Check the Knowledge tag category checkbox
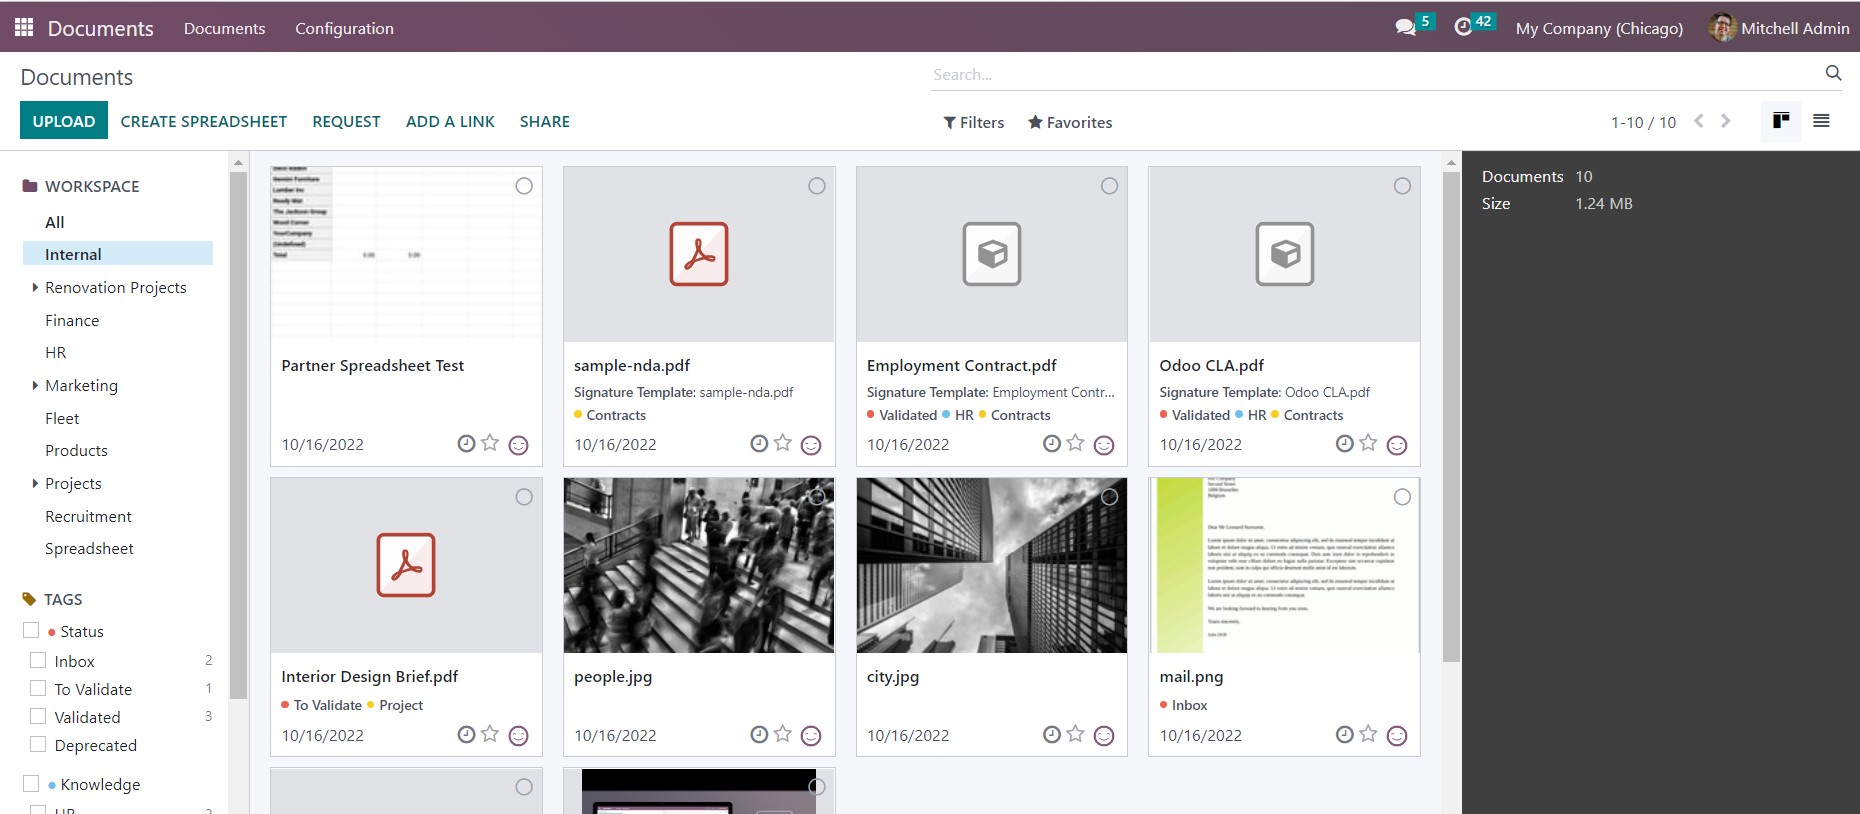Screen dimensions: 1860x814 tap(31, 783)
